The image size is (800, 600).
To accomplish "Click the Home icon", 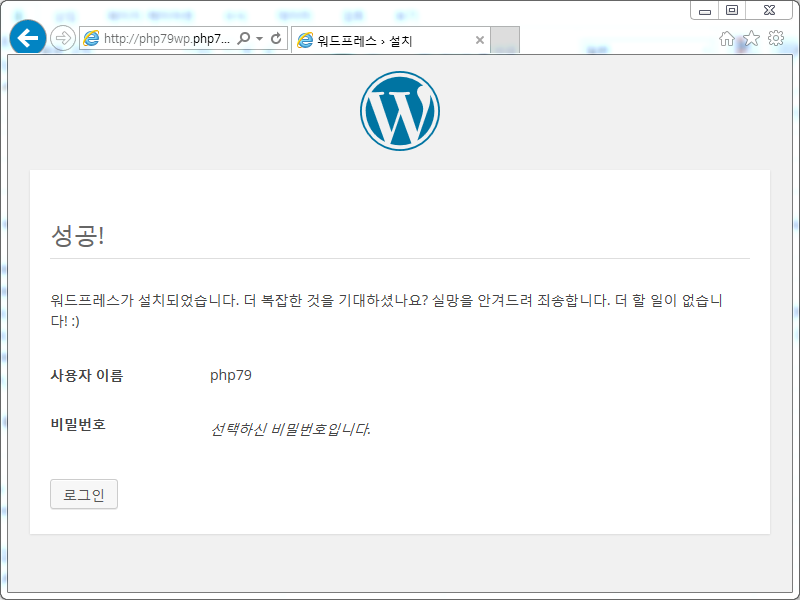I will coord(727,38).
